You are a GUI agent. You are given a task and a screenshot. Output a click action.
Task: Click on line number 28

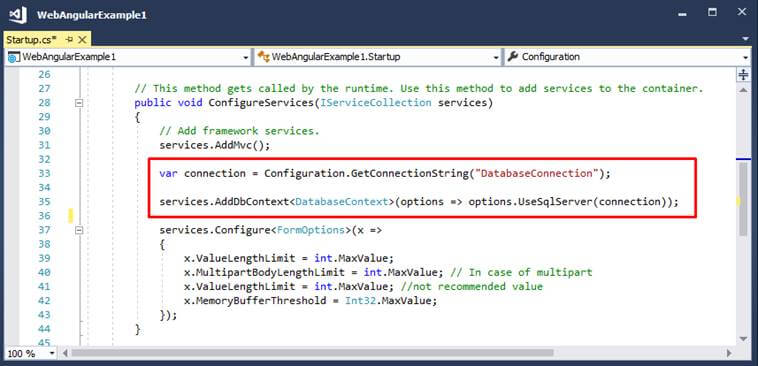pyautogui.click(x=44, y=102)
